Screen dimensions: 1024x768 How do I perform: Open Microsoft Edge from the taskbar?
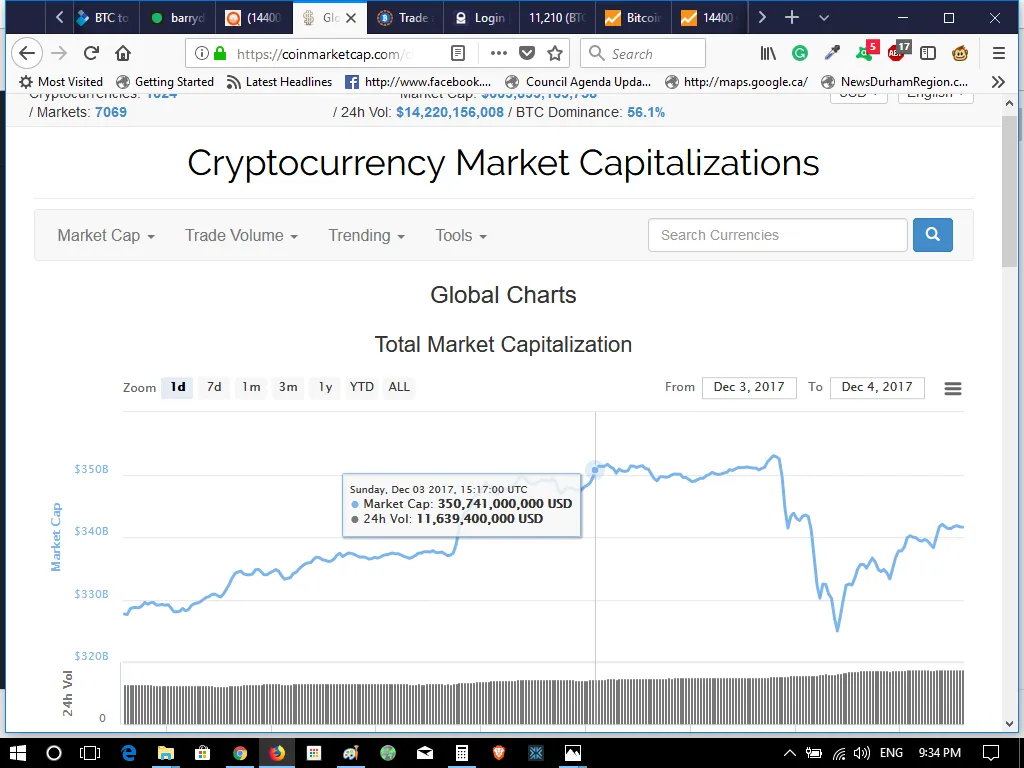[x=129, y=753]
